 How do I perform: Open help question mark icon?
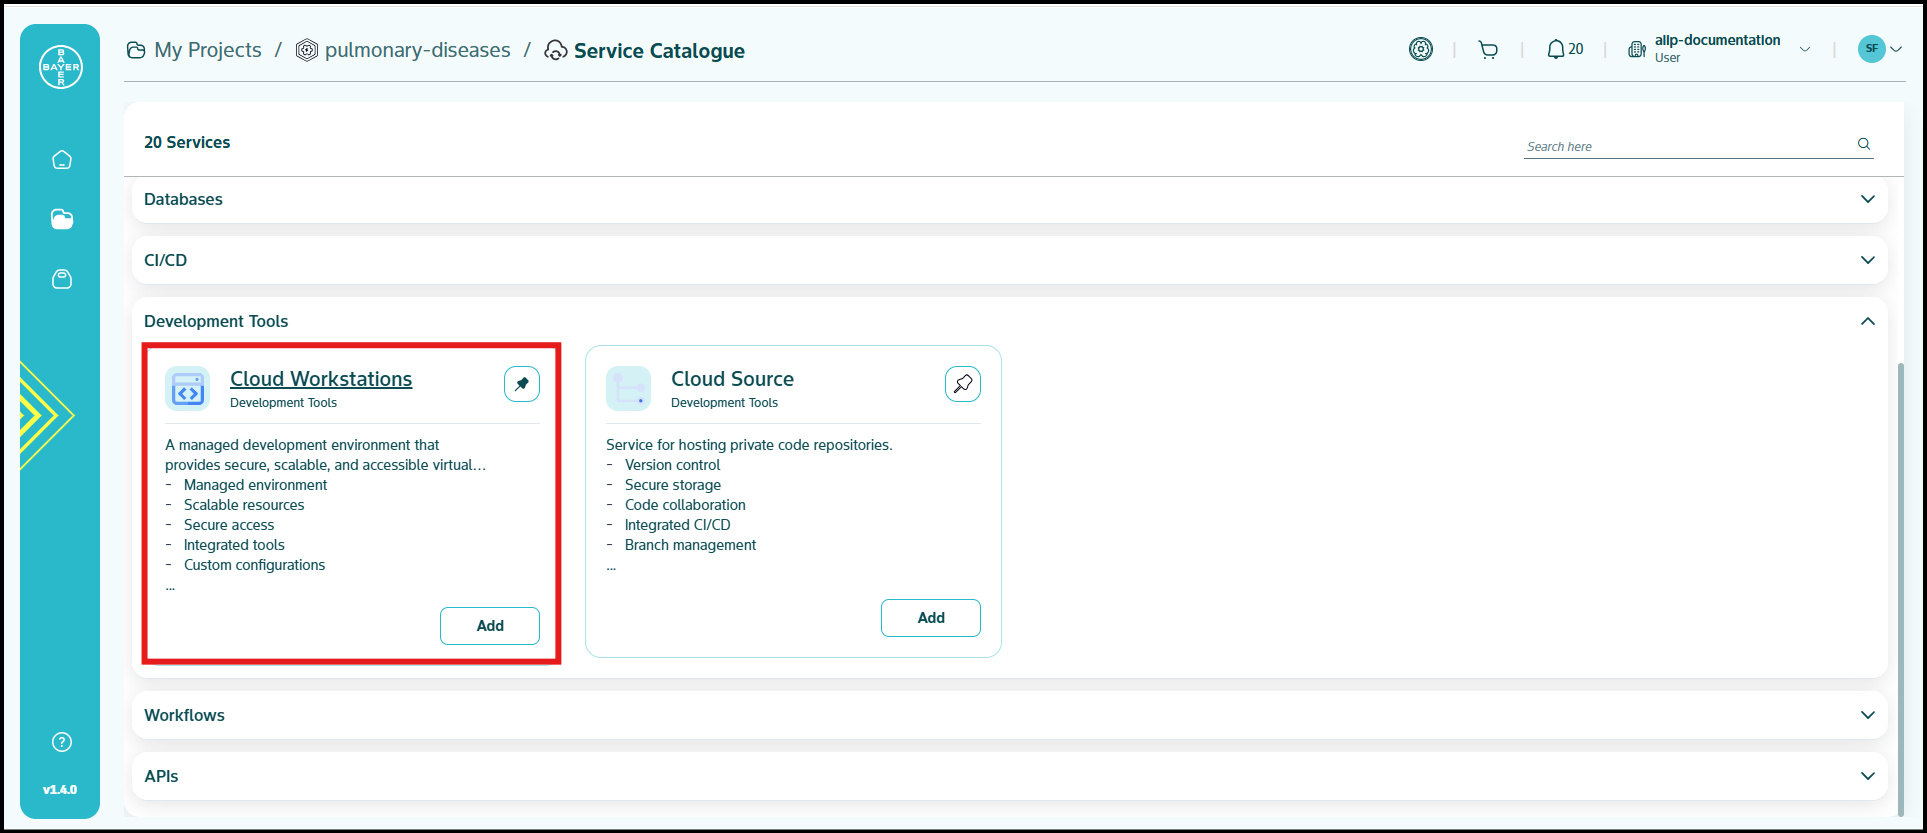[62, 742]
